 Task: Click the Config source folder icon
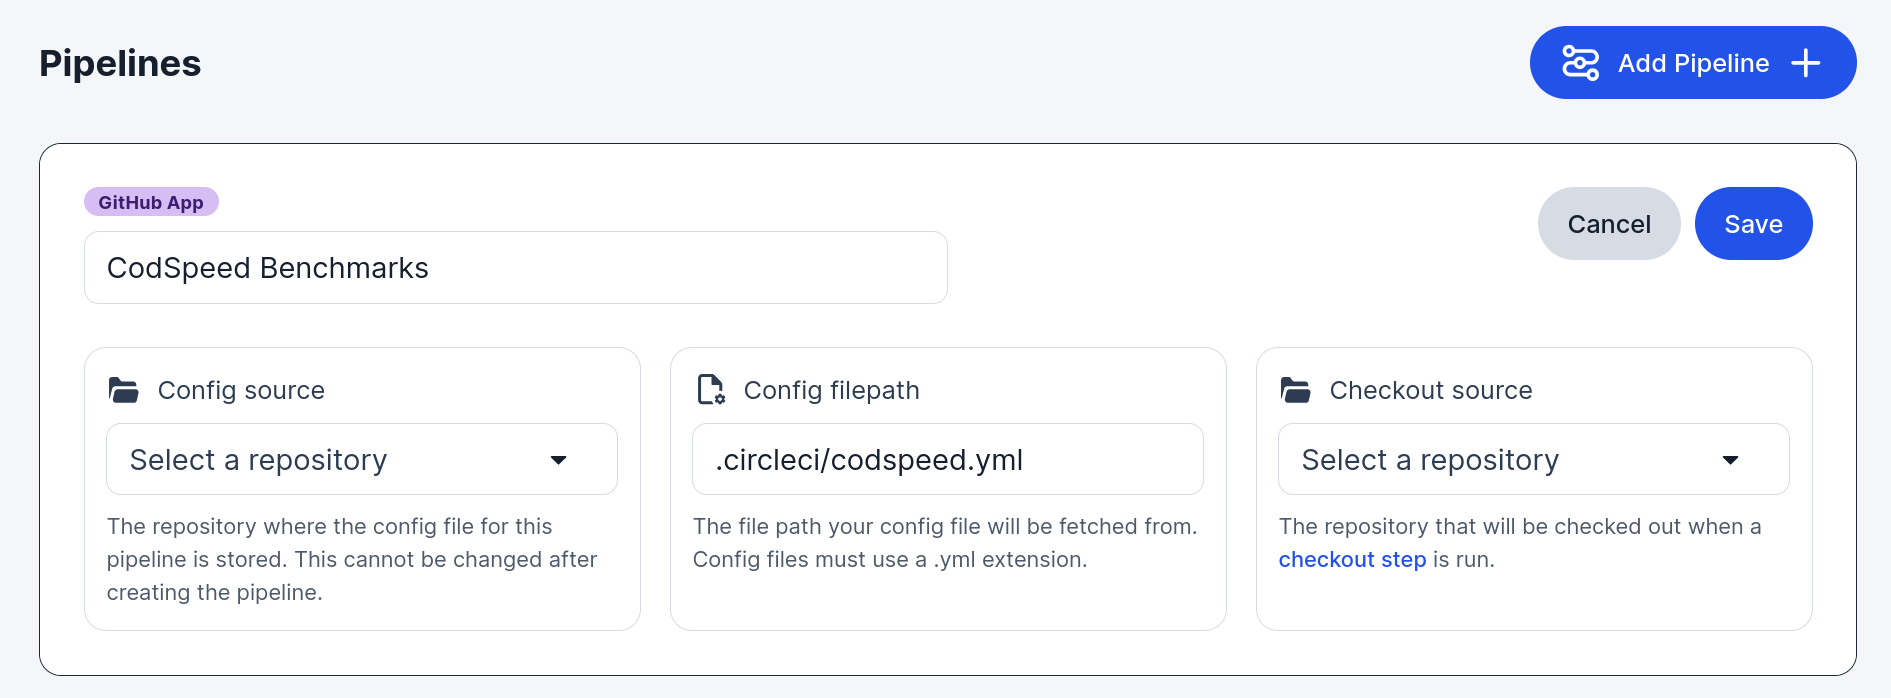click(123, 390)
